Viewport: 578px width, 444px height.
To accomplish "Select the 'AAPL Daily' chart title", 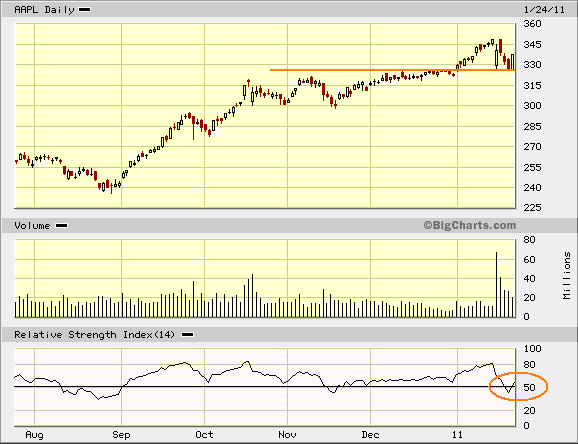I will (x=44, y=10).
